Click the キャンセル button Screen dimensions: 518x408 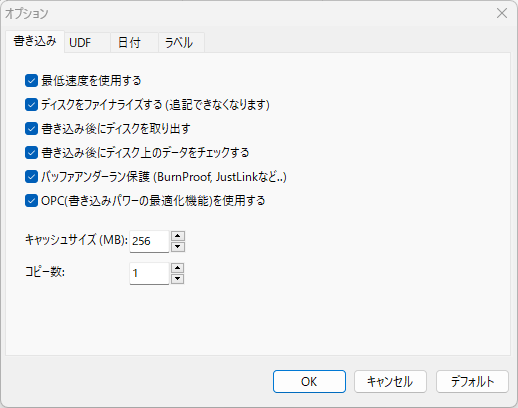coord(390,381)
